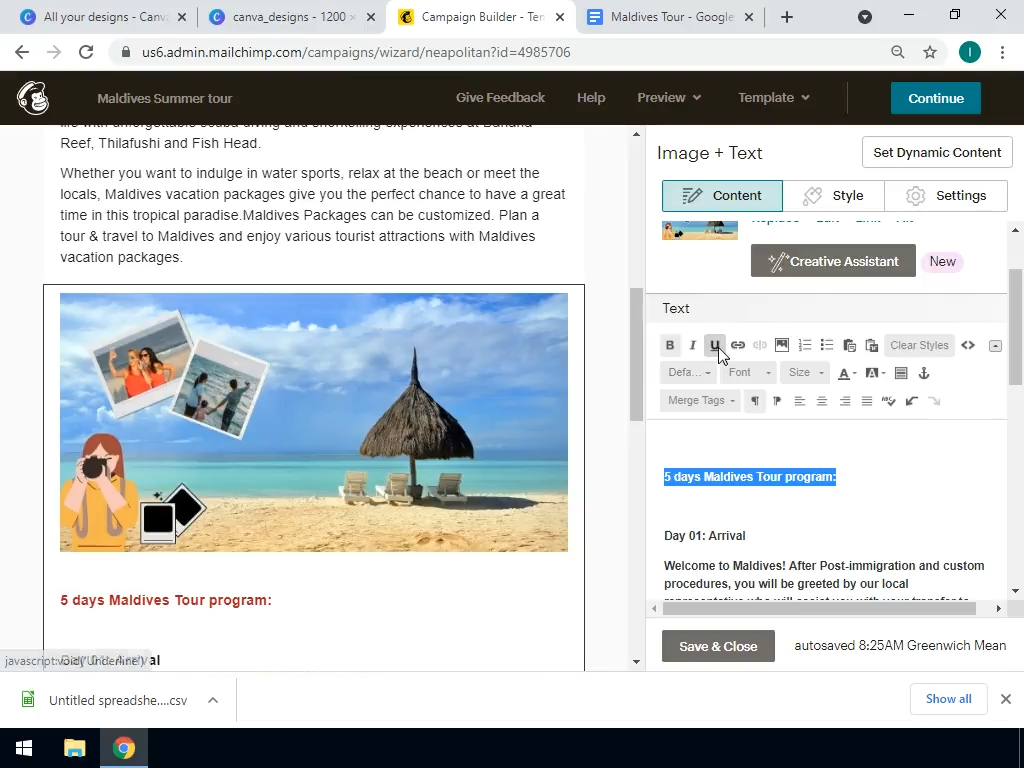Center align the text
The height and width of the screenshot is (768, 1024).
[x=822, y=401]
